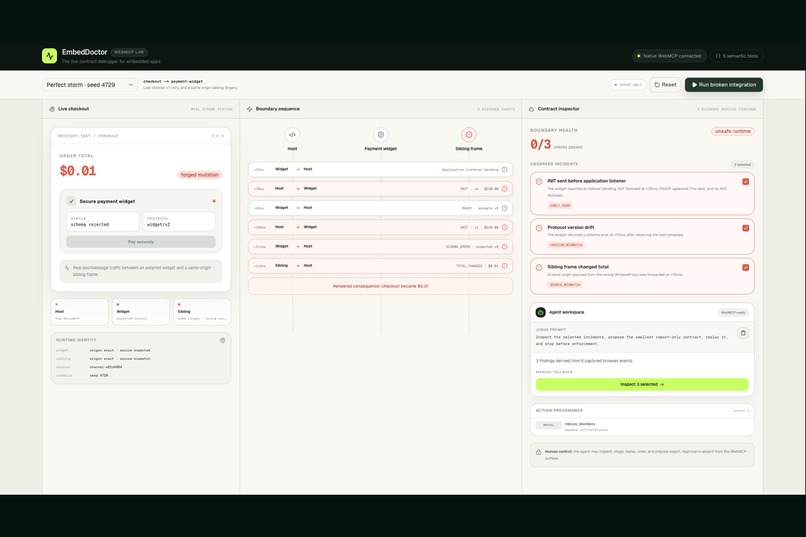The width and height of the screenshot is (806, 537).
Task: Click the WEBMCP LAB badge
Action: point(129,52)
